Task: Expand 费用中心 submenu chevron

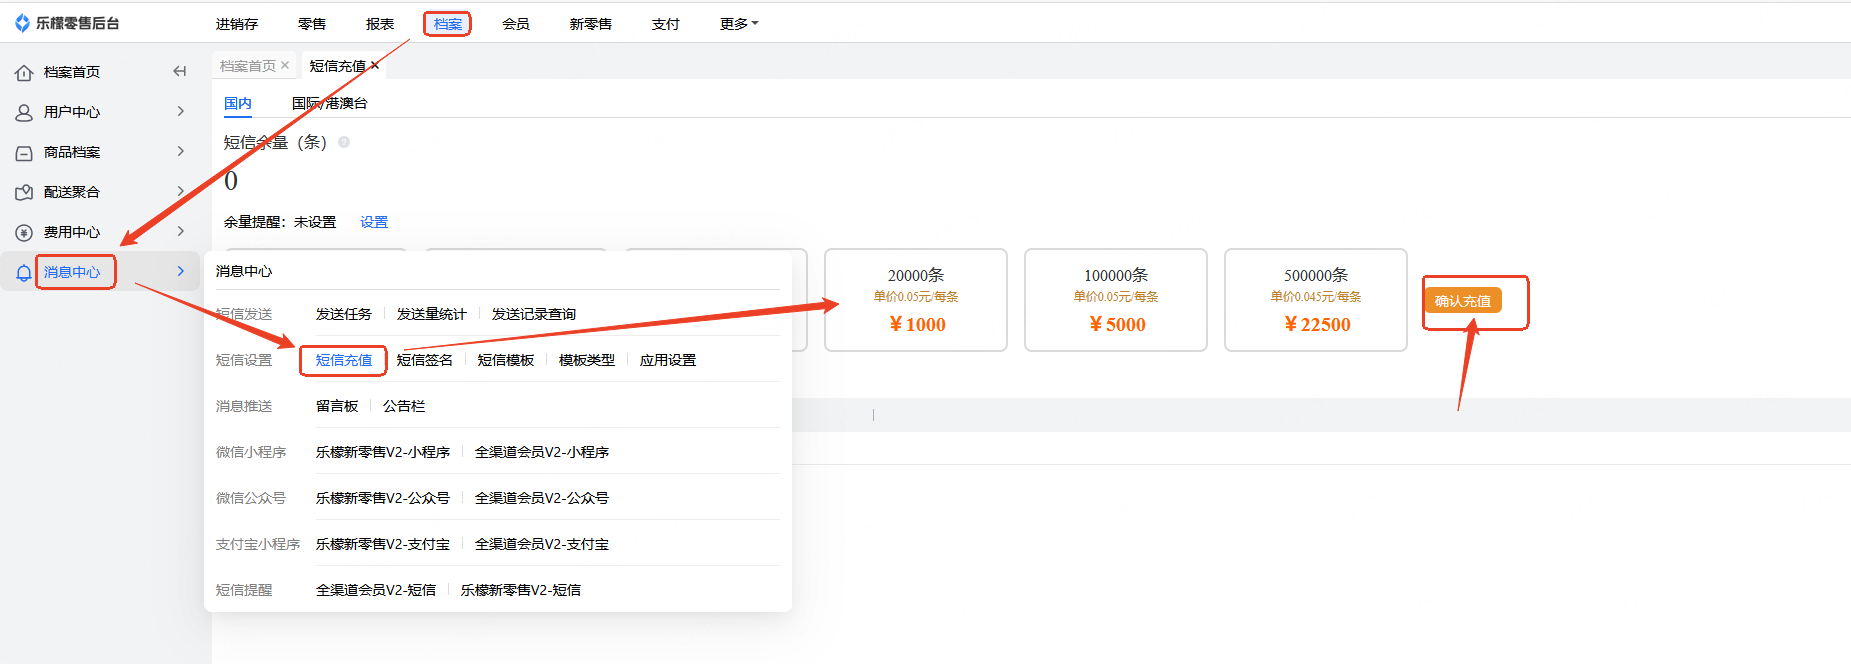Action: [181, 231]
